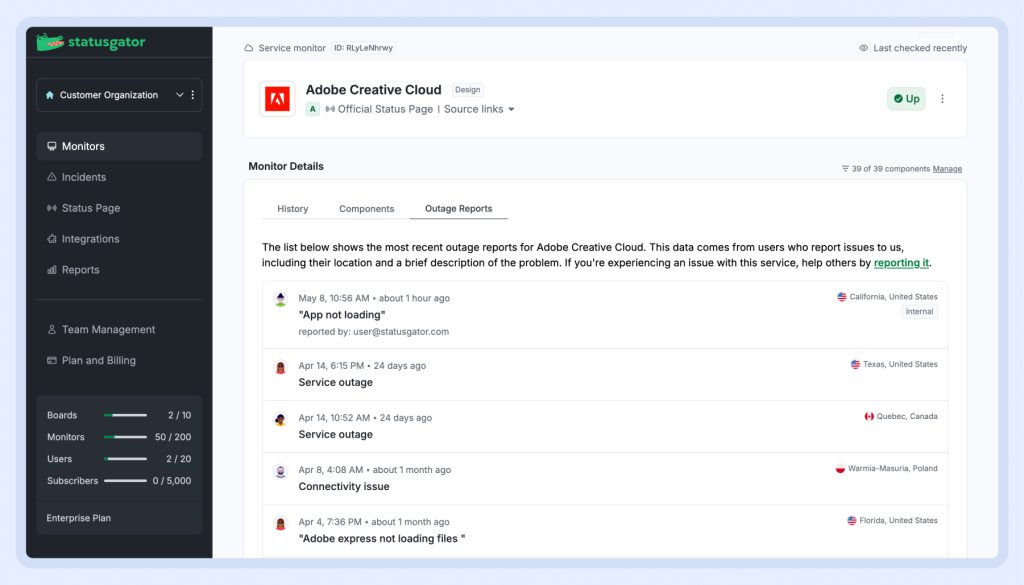This screenshot has height=585, width=1024.
Task: Click the Enterprise Plan label
Action: [x=78, y=518]
